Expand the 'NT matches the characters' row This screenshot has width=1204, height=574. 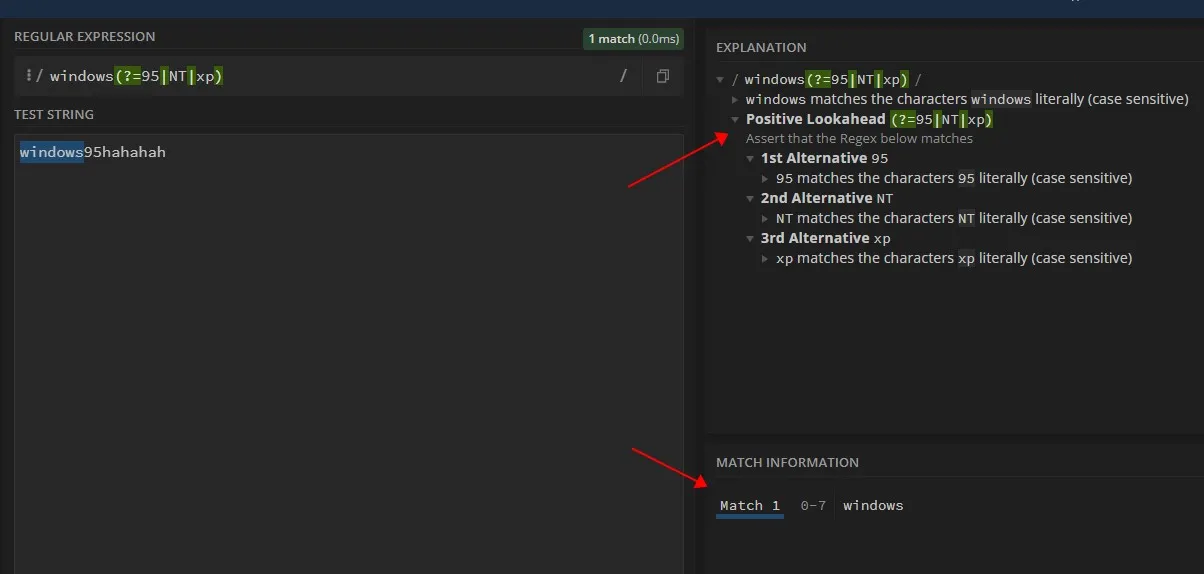766,218
